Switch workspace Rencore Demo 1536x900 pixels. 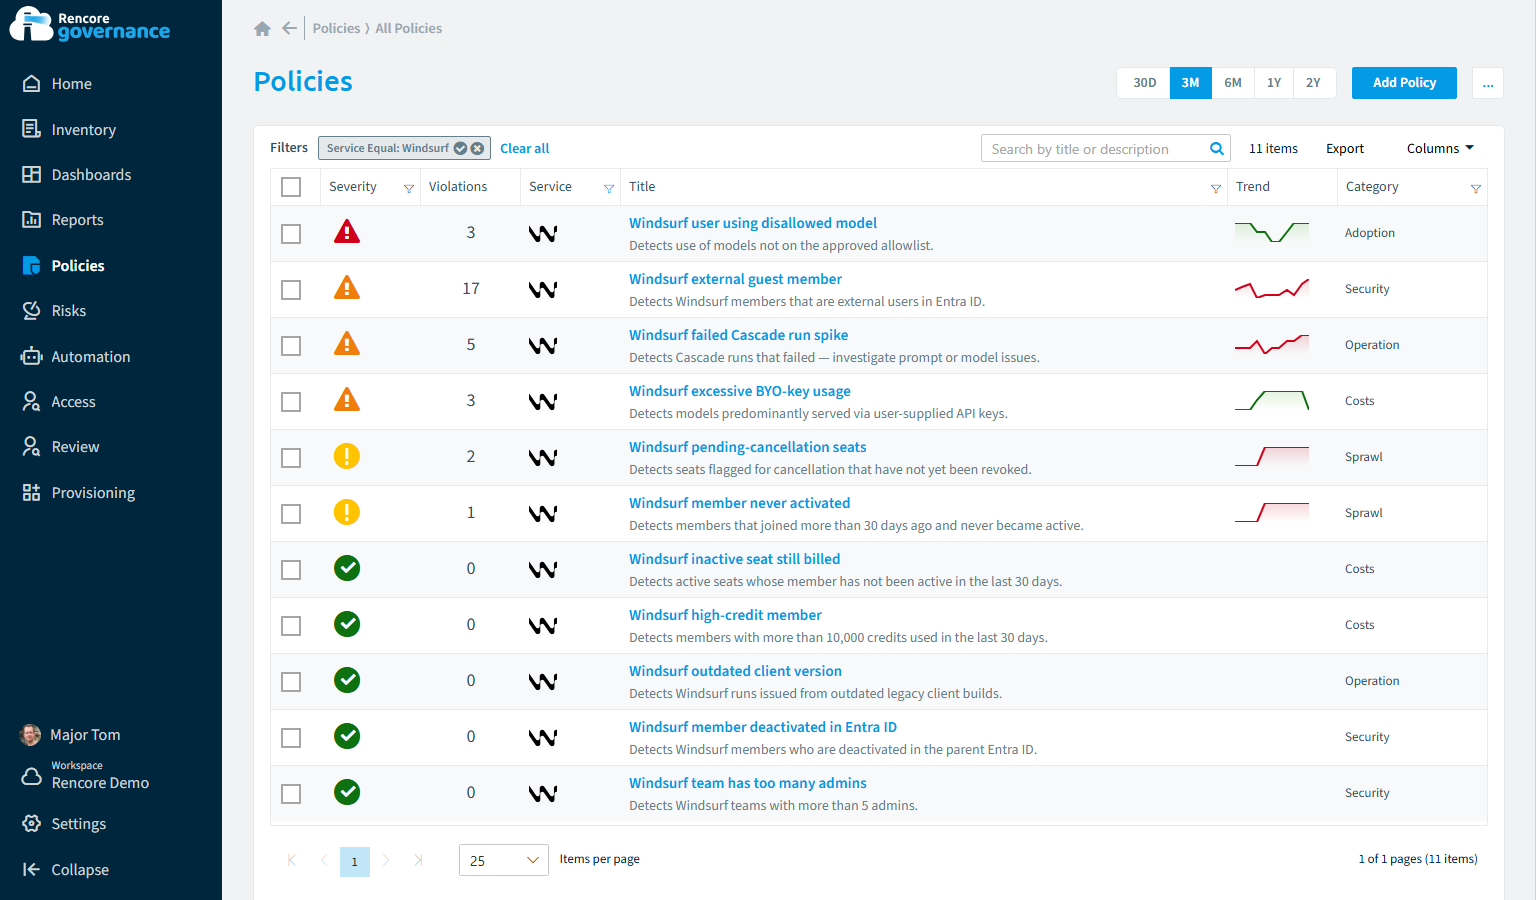pos(86,775)
